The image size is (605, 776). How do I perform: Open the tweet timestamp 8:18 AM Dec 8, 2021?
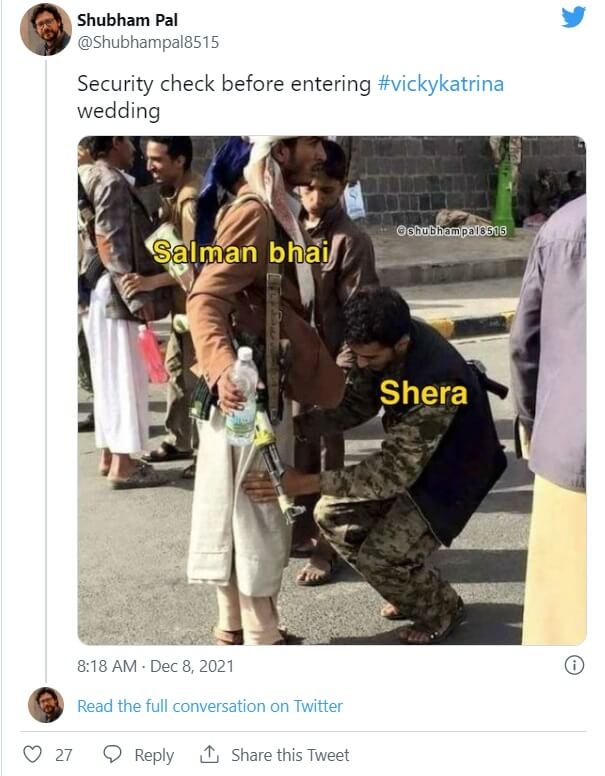[x=155, y=666]
